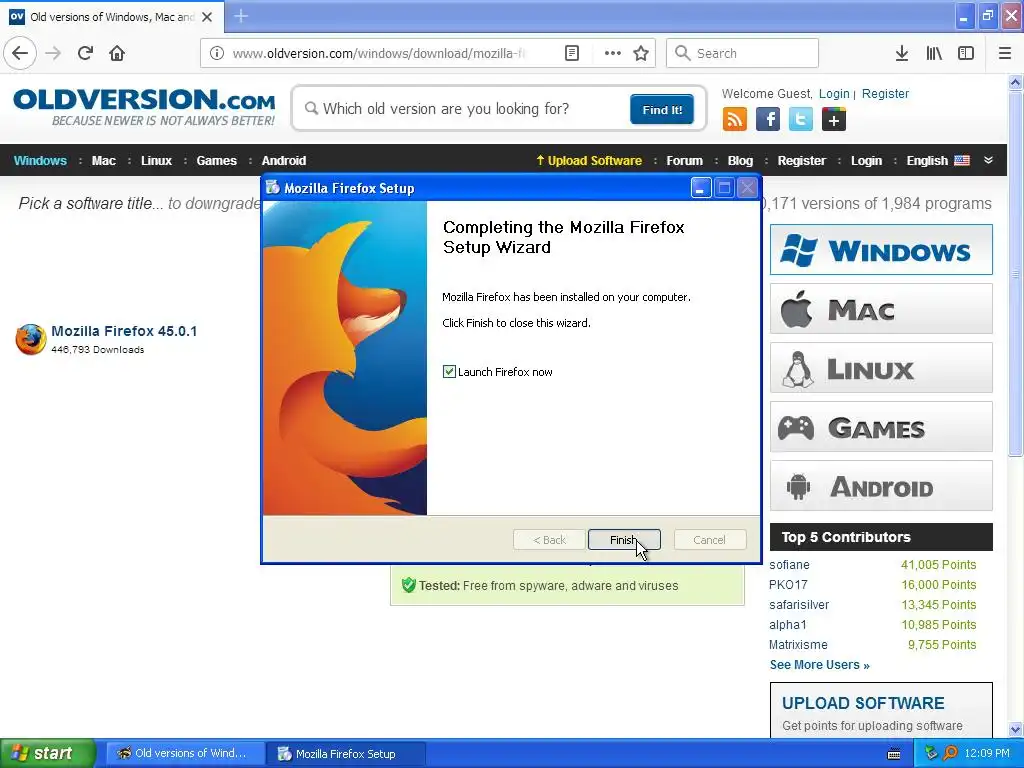Uncheck Launch Firefox now checkbox
The width and height of the screenshot is (1024, 768).
point(449,372)
